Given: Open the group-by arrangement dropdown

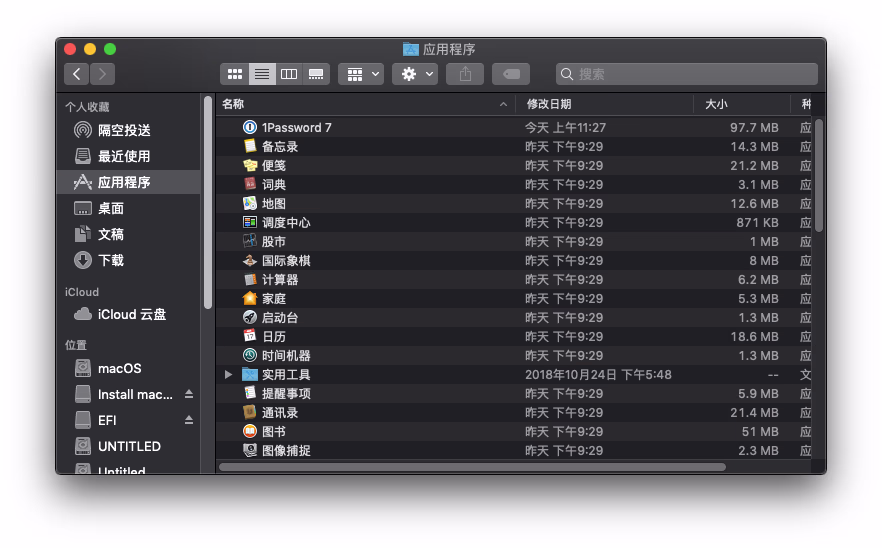Looking at the screenshot, I should (x=361, y=74).
